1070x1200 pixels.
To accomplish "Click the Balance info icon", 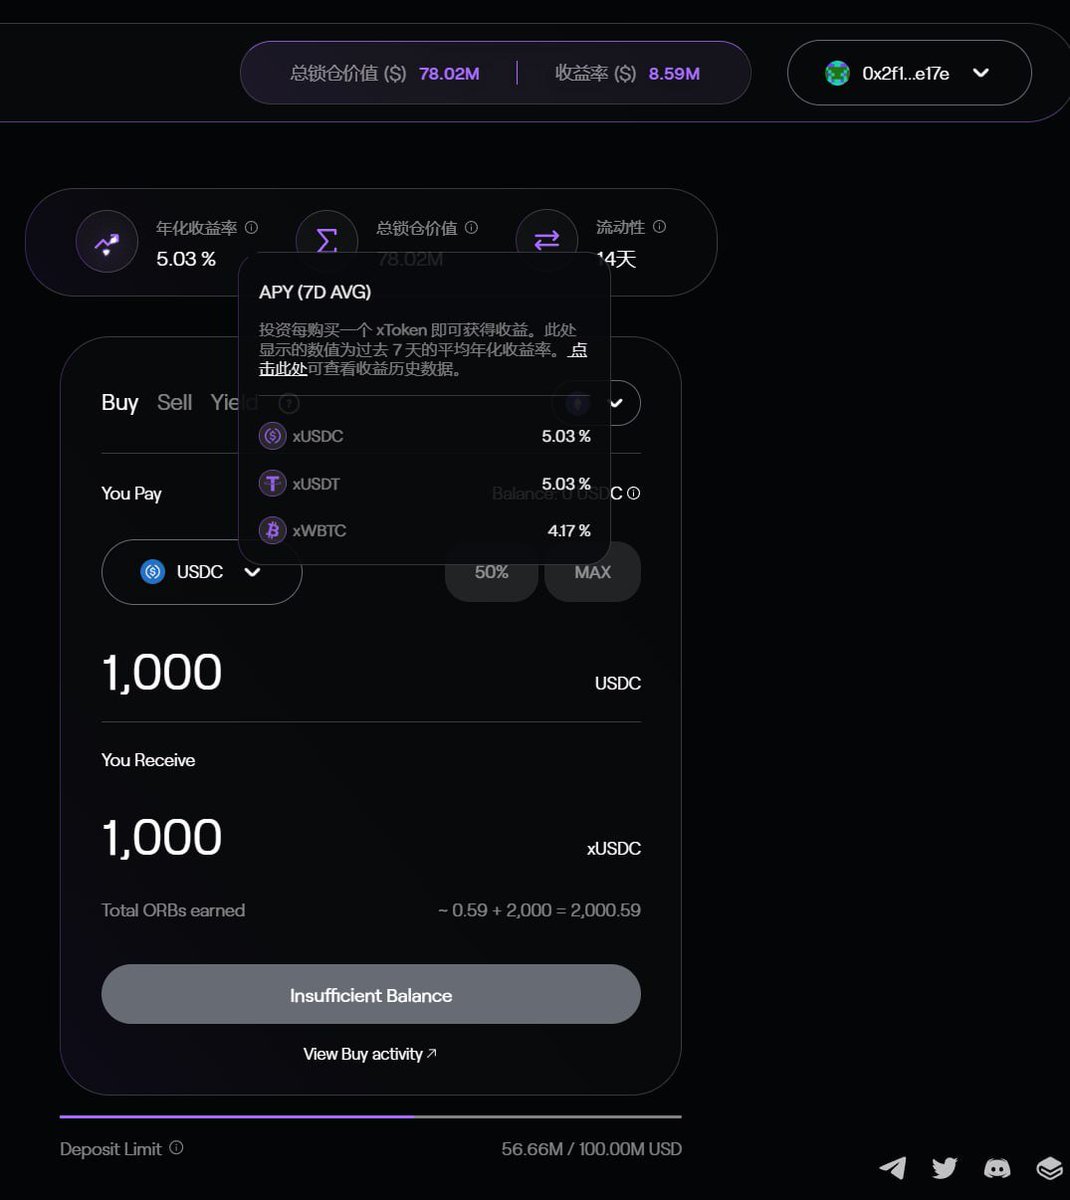I will [633, 493].
